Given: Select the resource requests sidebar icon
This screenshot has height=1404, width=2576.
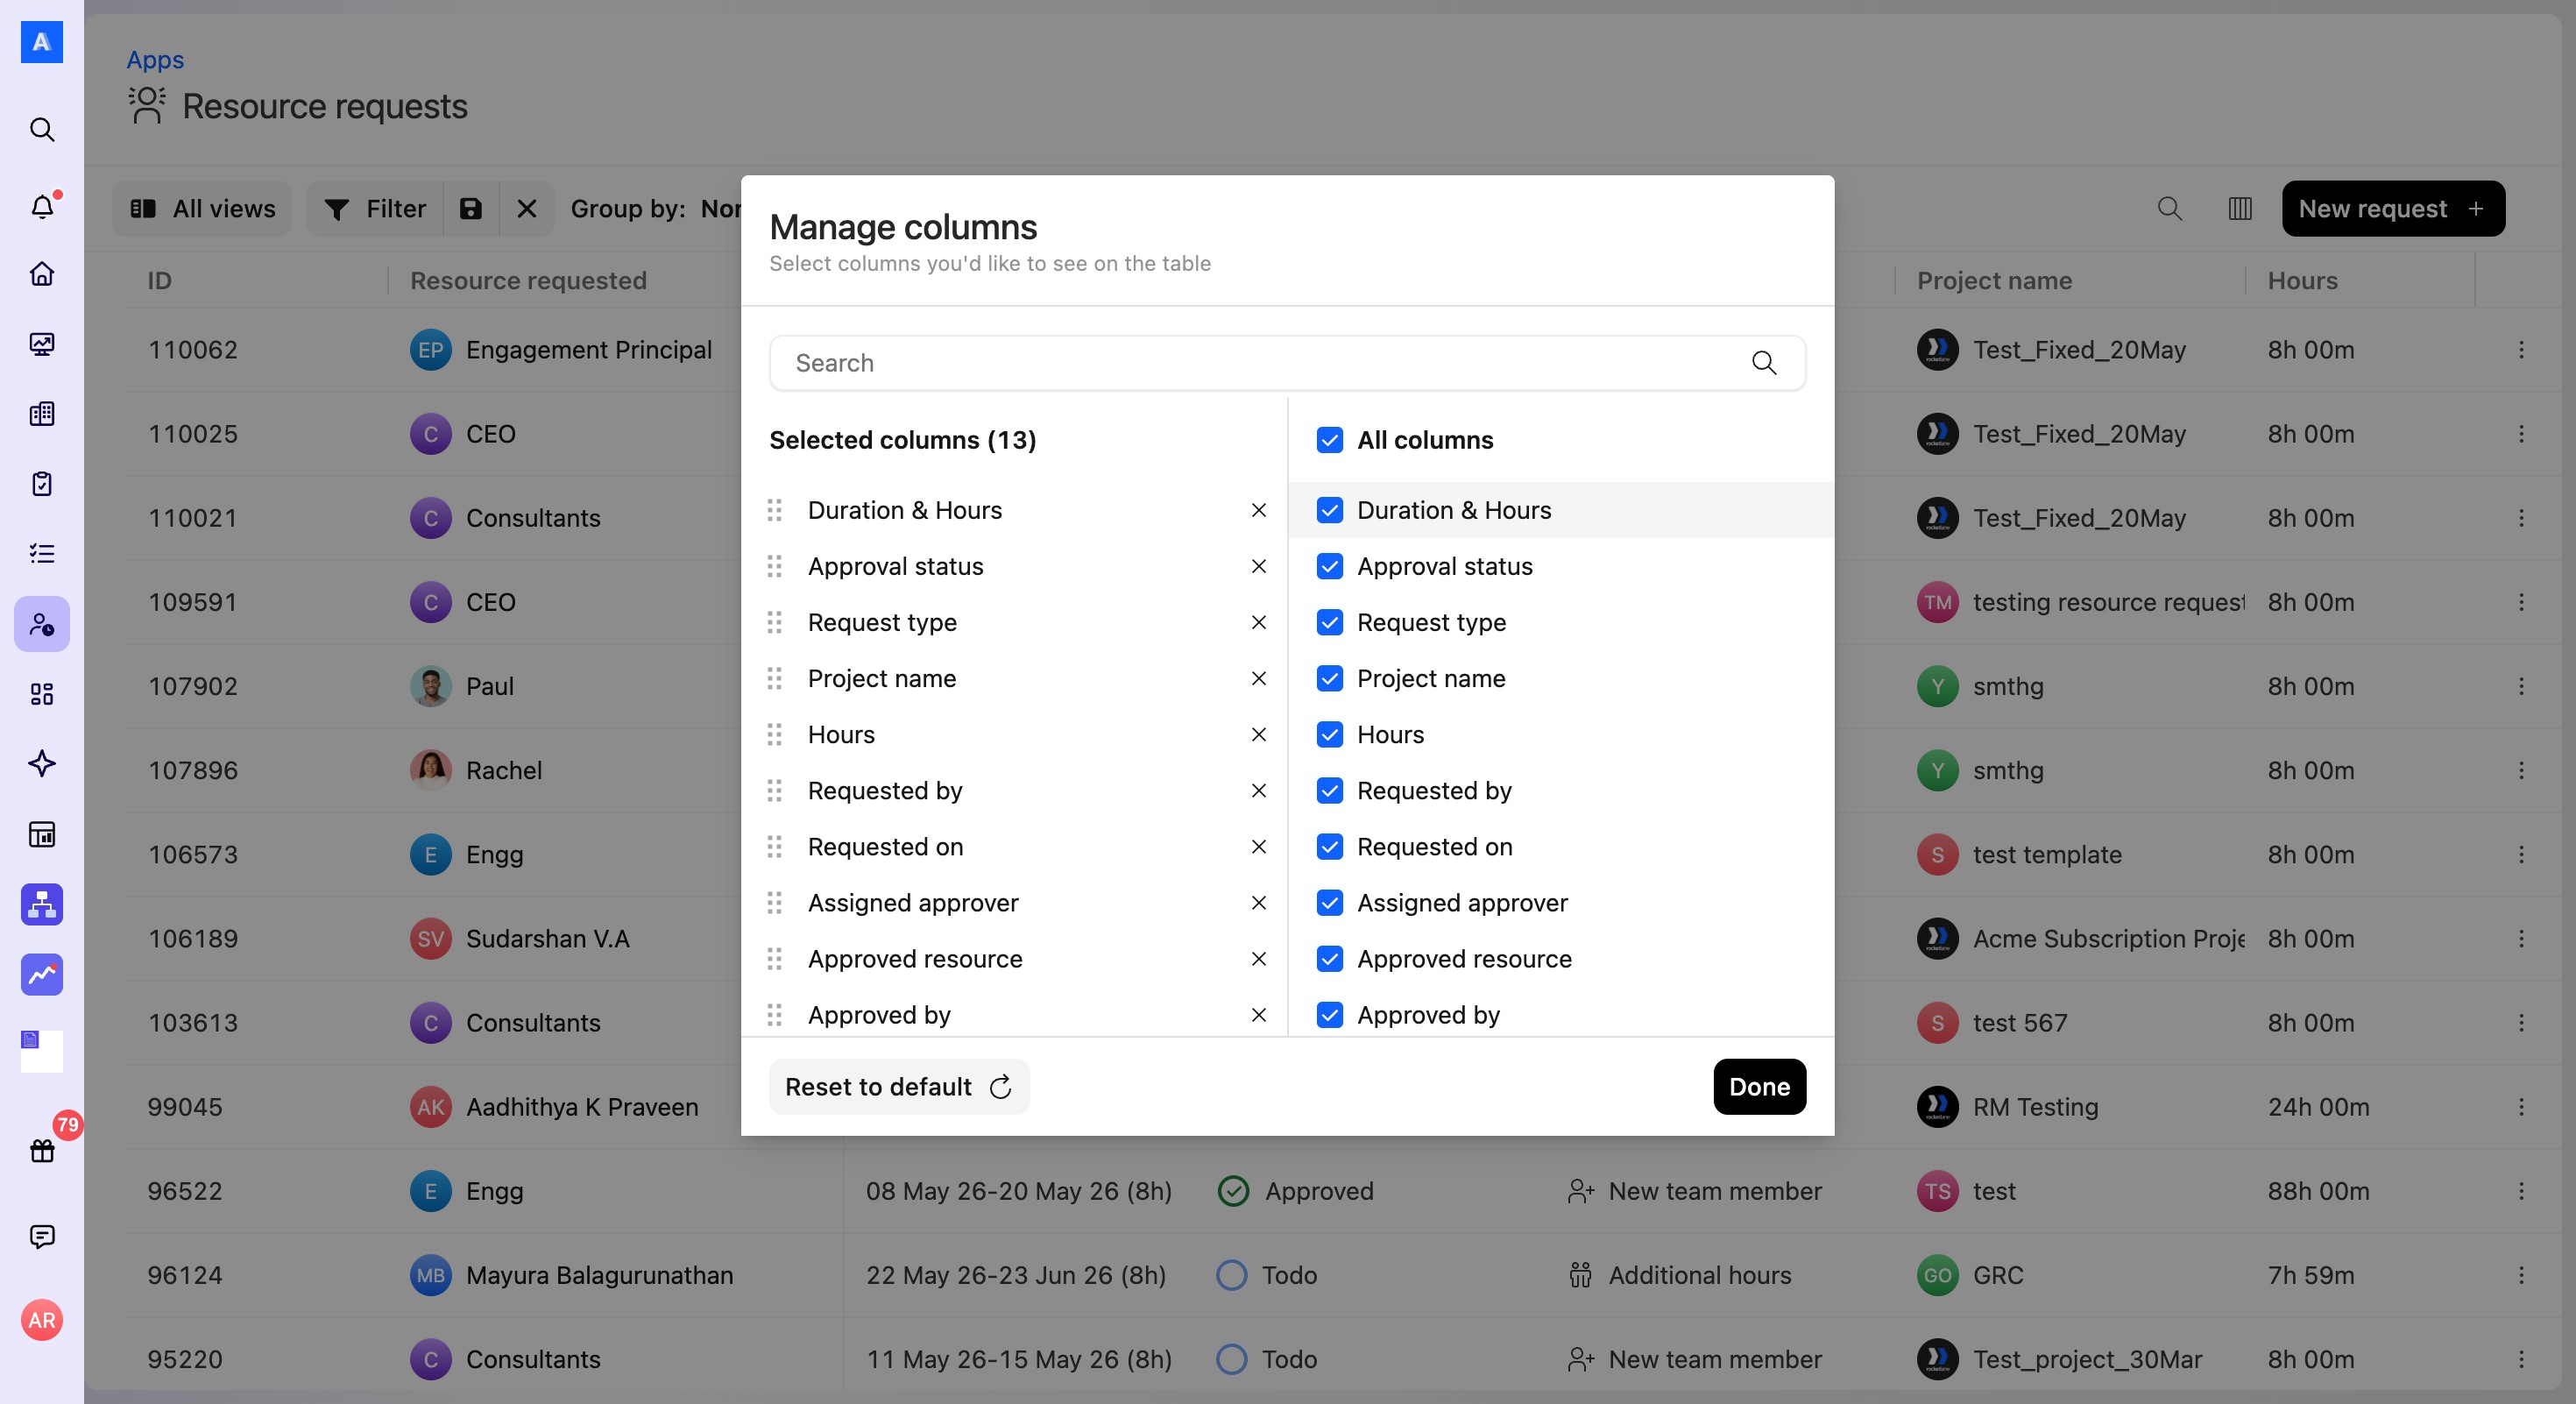Looking at the screenshot, I should tap(42, 624).
